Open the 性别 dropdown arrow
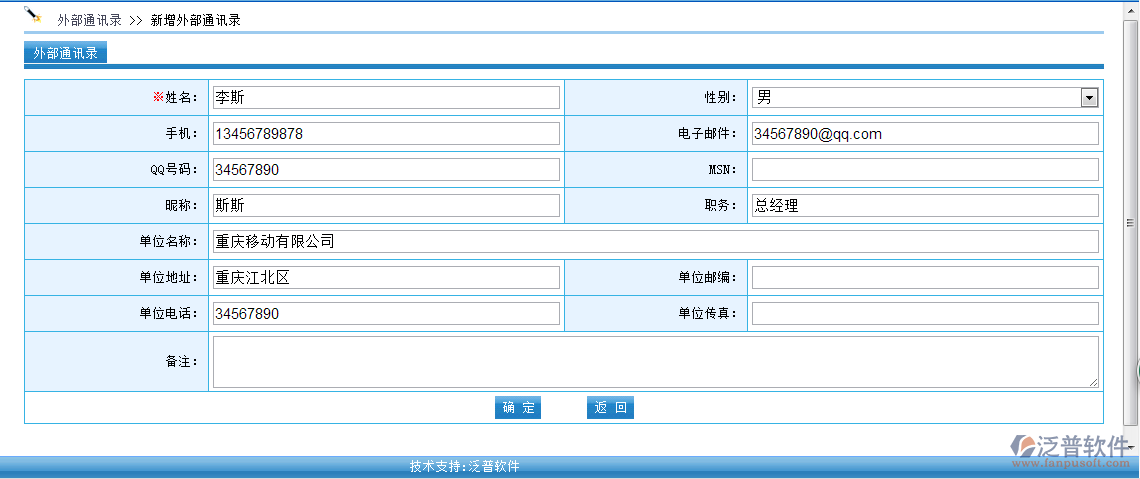 [1088, 97]
